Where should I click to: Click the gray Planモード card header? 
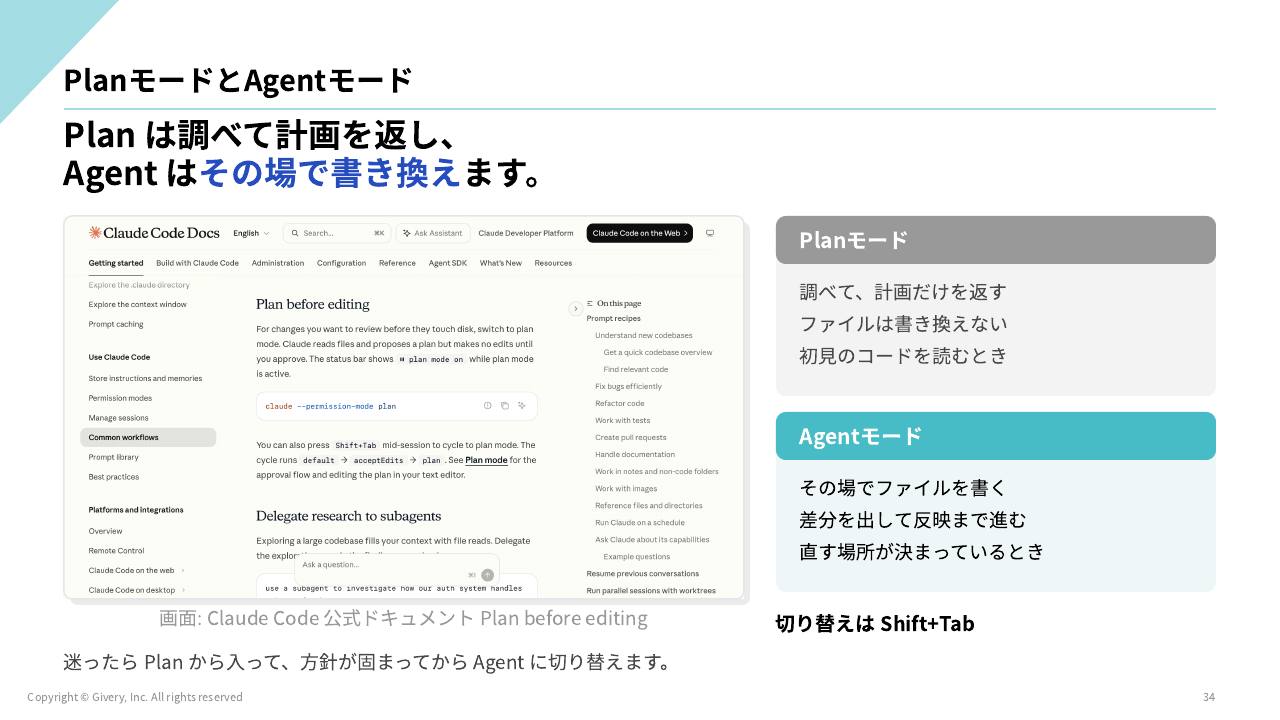click(x=996, y=240)
